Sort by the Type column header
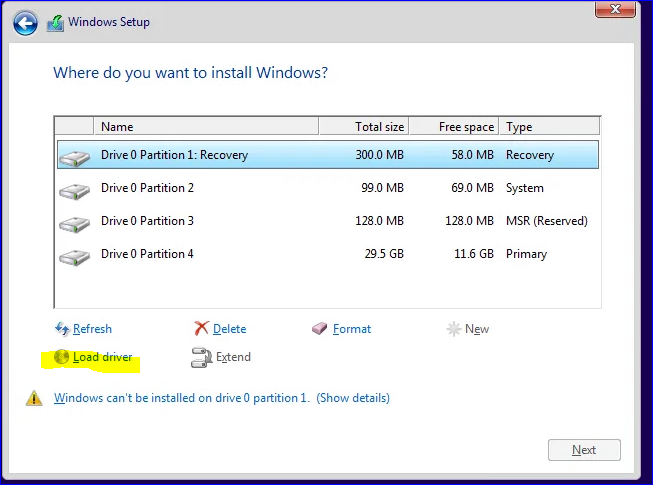Image resolution: width=653 pixels, height=485 pixels. [549, 127]
